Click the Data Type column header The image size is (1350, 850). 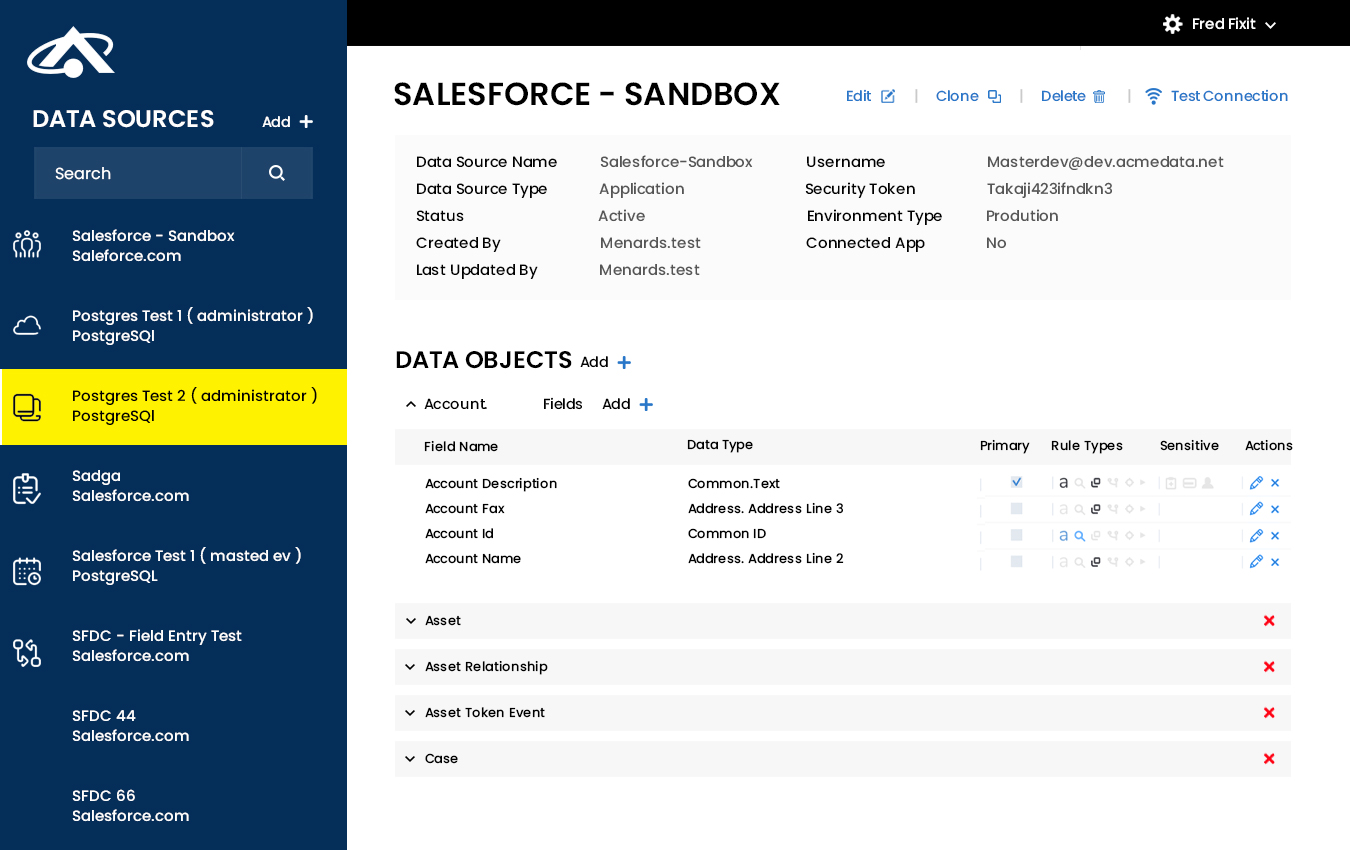720,445
